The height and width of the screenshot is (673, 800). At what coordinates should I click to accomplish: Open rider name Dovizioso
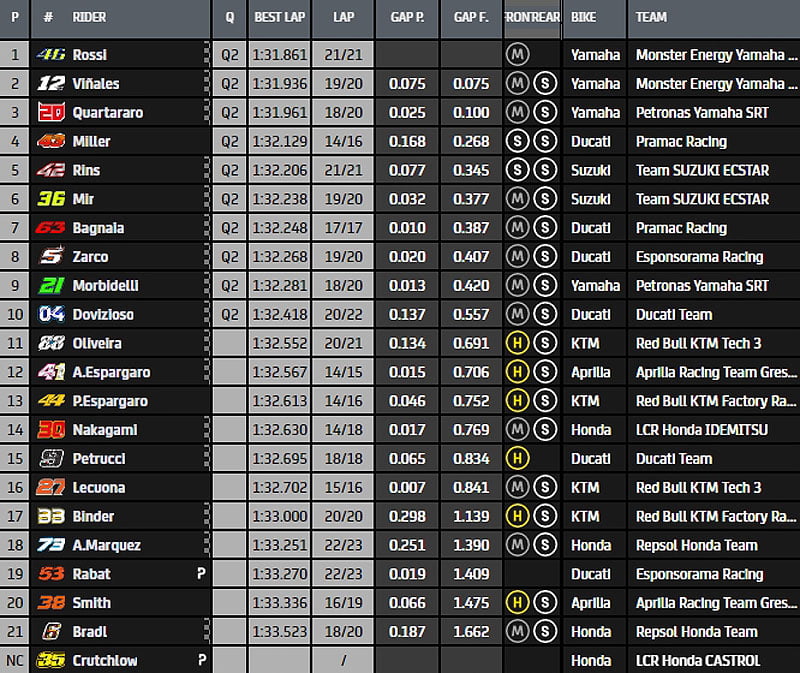click(103, 314)
